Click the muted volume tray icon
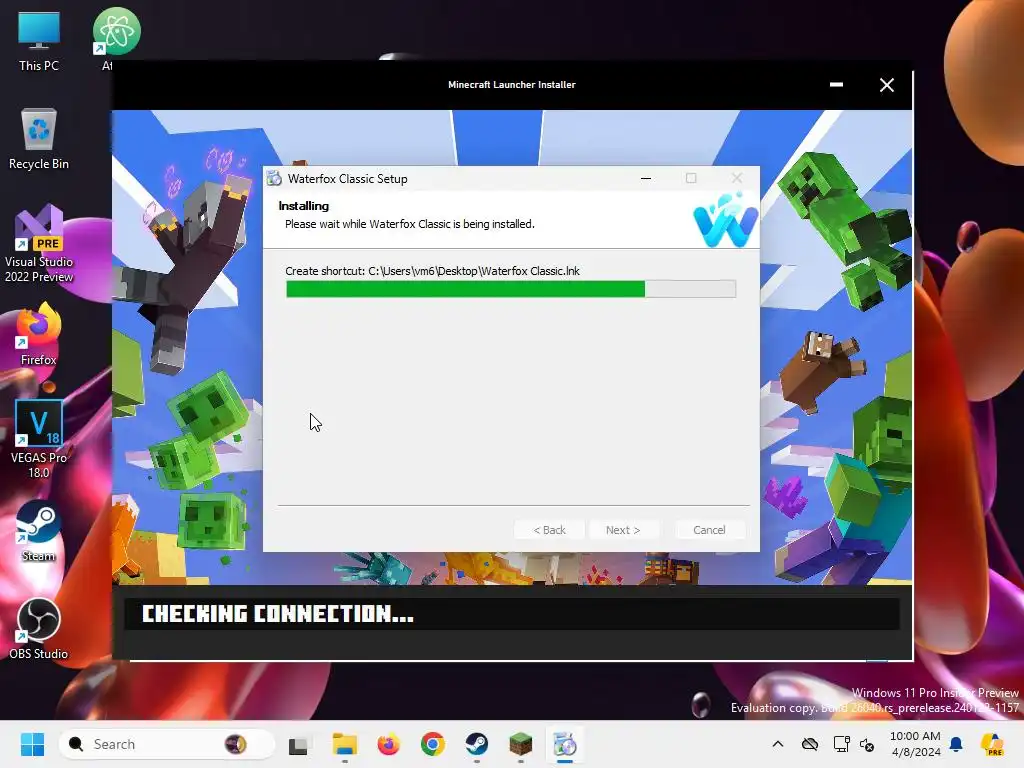Screen dimensions: 1024x768 (x=867, y=744)
